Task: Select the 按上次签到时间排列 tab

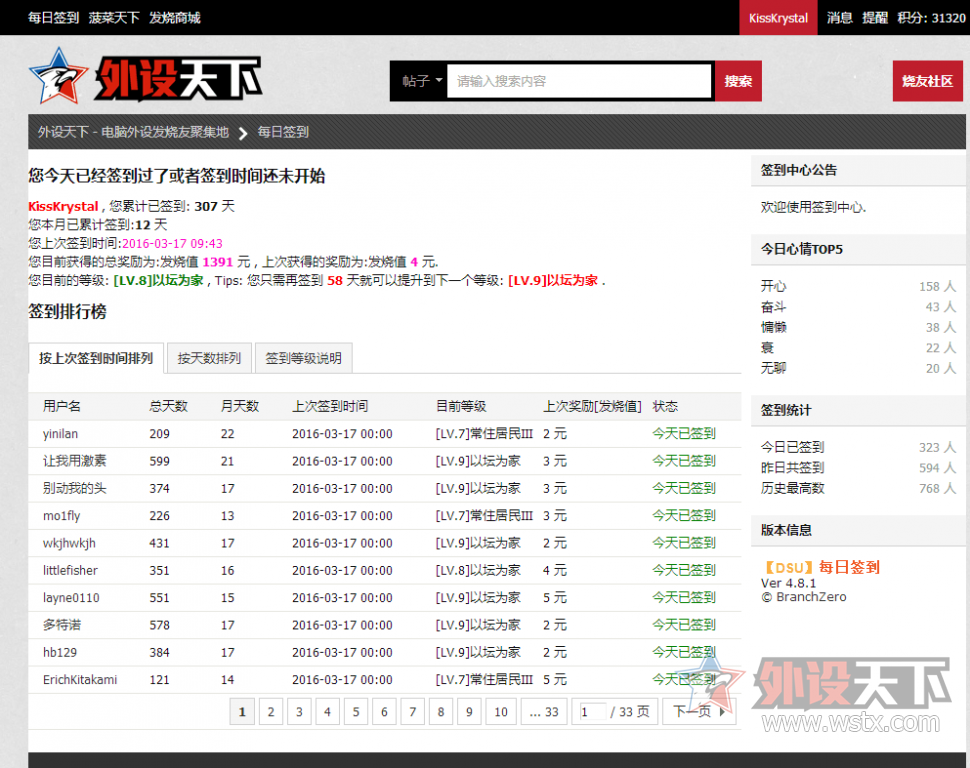Action: click(x=96, y=358)
